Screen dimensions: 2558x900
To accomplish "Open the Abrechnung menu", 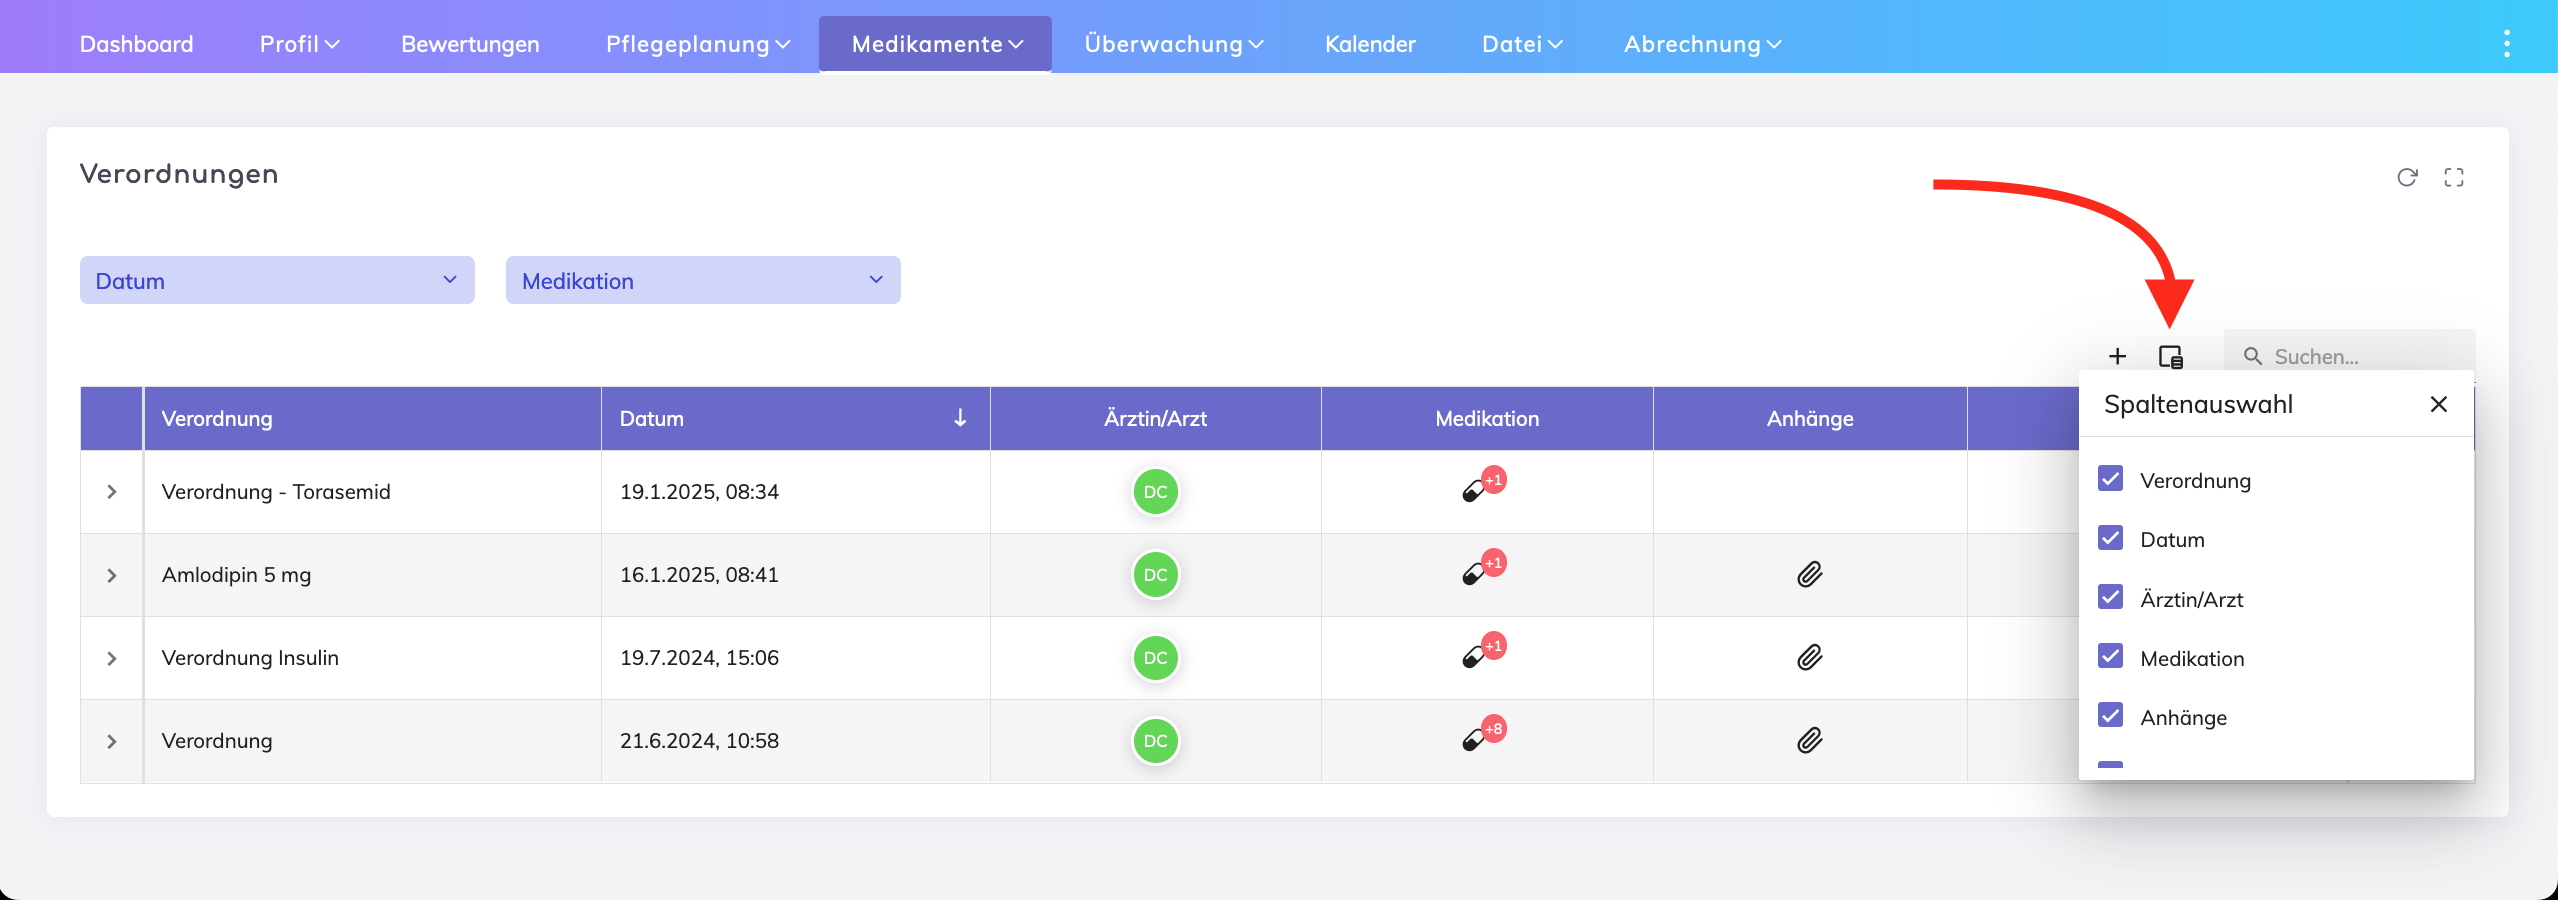I will pyautogui.click(x=1702, y=44).
